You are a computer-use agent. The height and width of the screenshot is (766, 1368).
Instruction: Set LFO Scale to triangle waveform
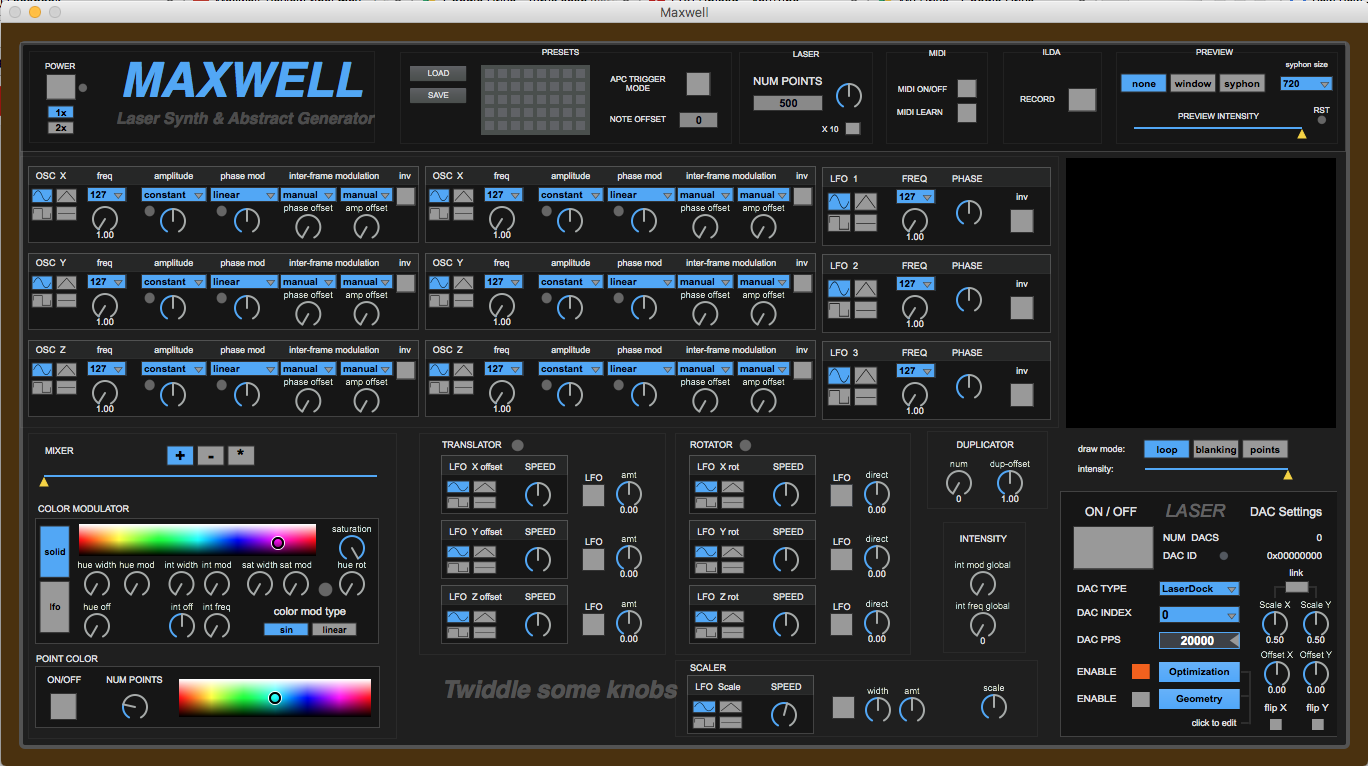[x=732, y=707]
